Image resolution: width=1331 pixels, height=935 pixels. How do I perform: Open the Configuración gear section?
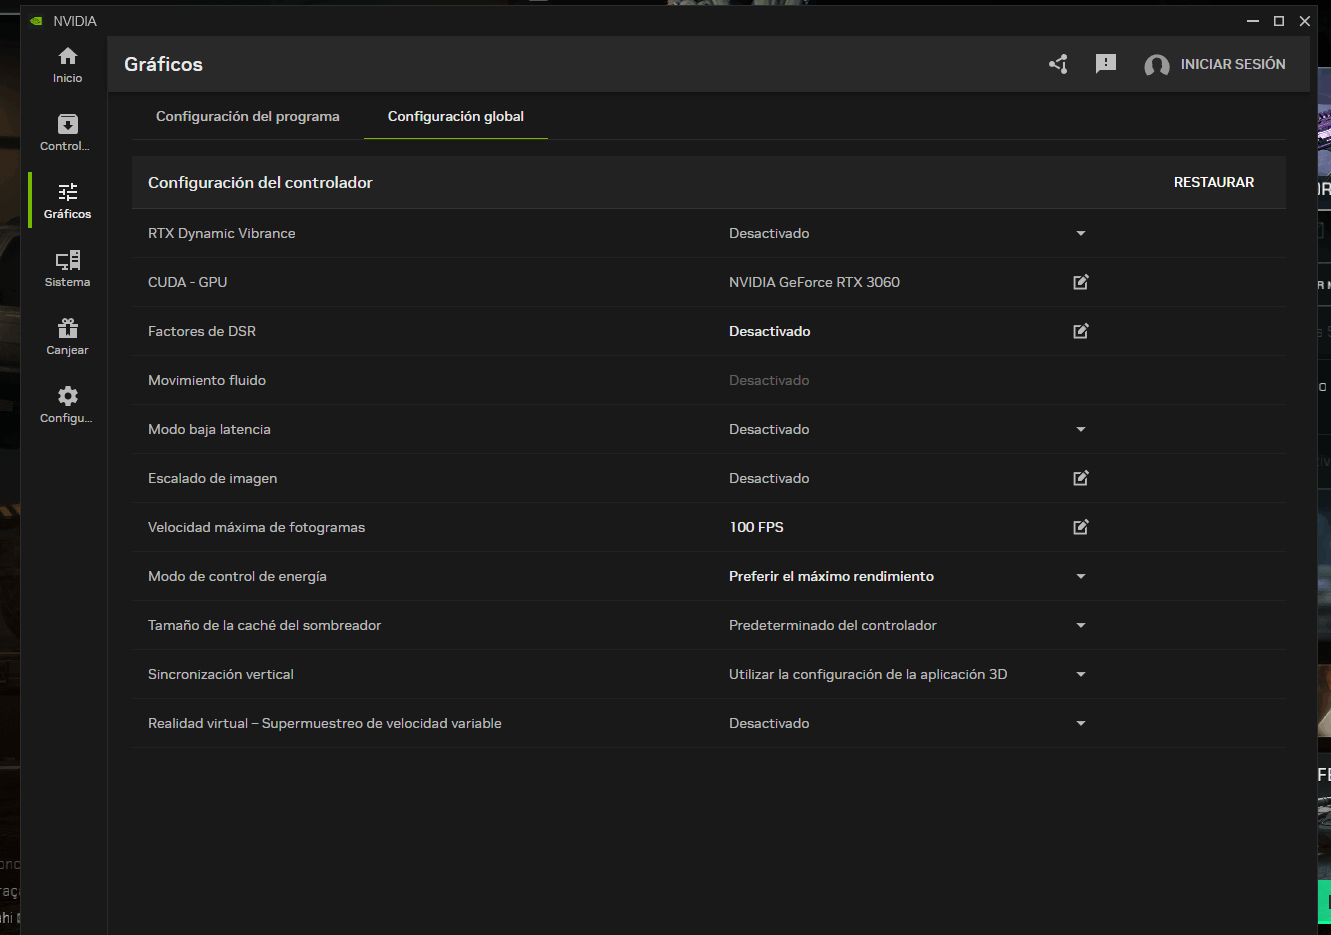coord(68,405)
